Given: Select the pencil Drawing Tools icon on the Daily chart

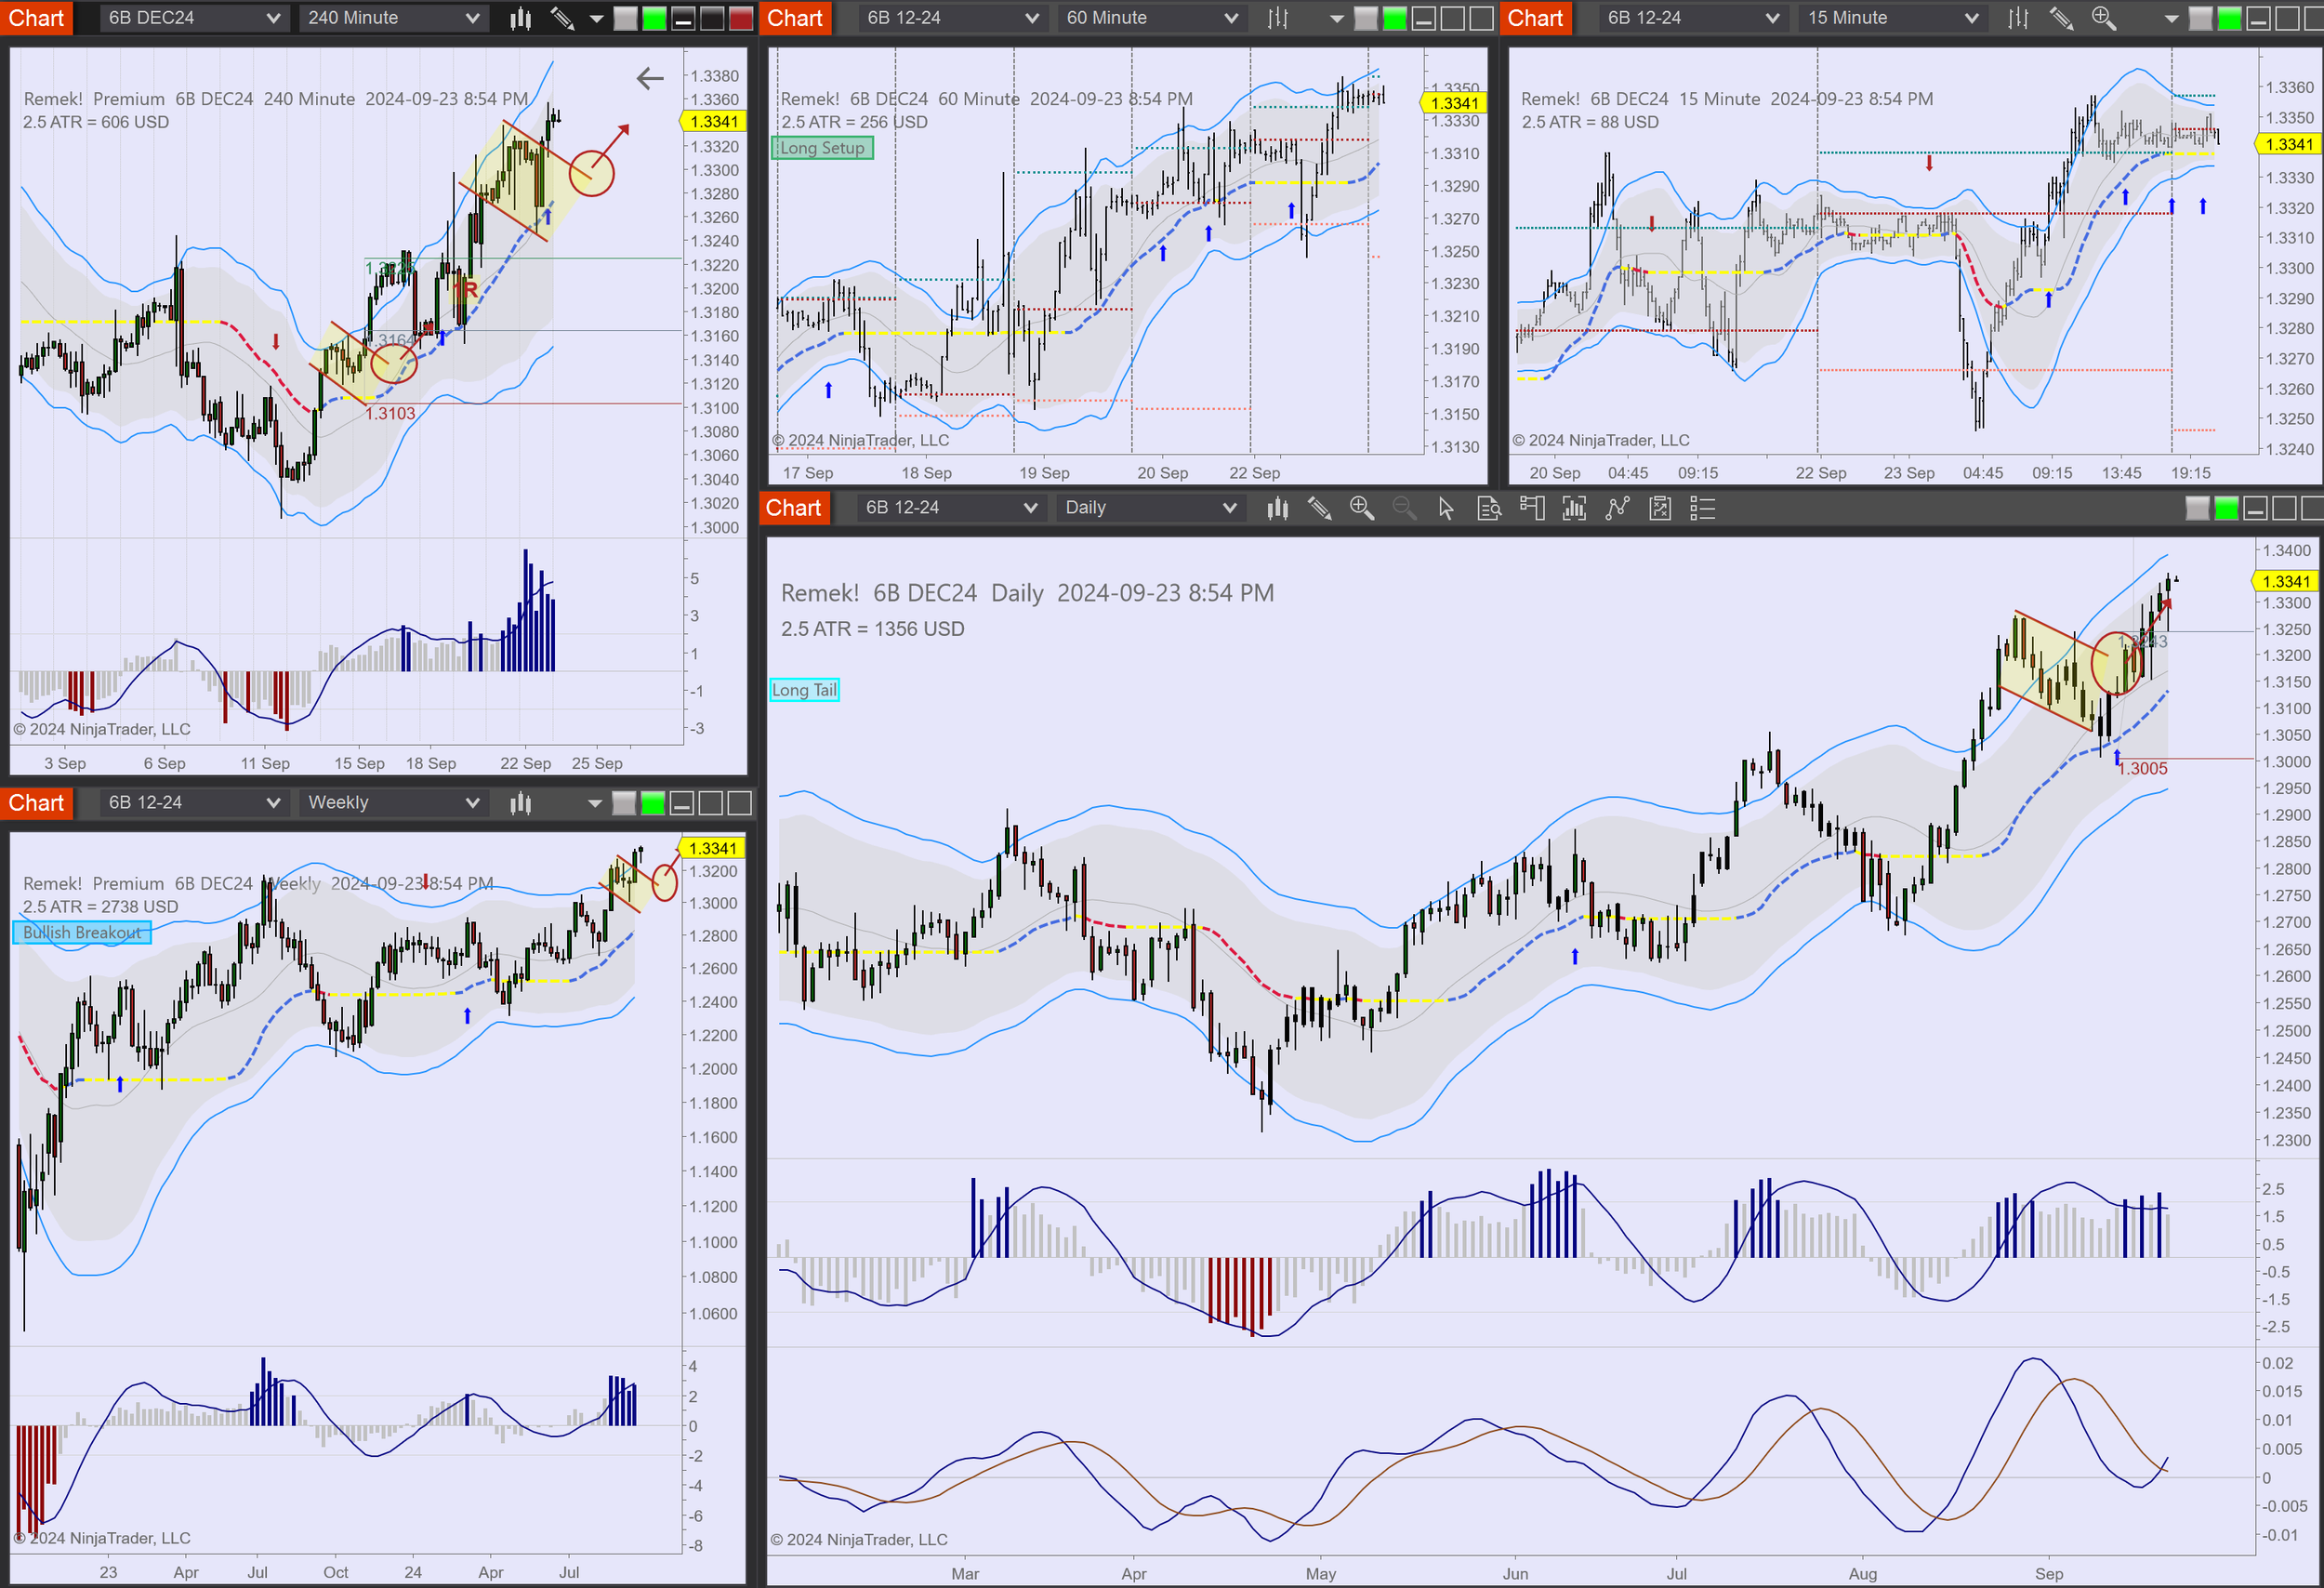Looking at the screenshot, I should click(x=1319, y=509).
